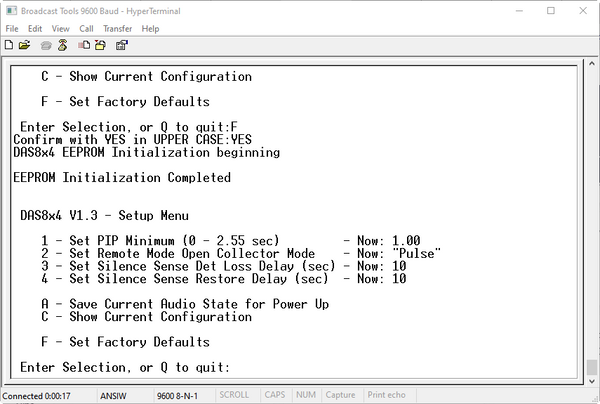The image size is (600, 404).
Task: Click the 'Now: 1.00' value
Action: pos(388,241)
